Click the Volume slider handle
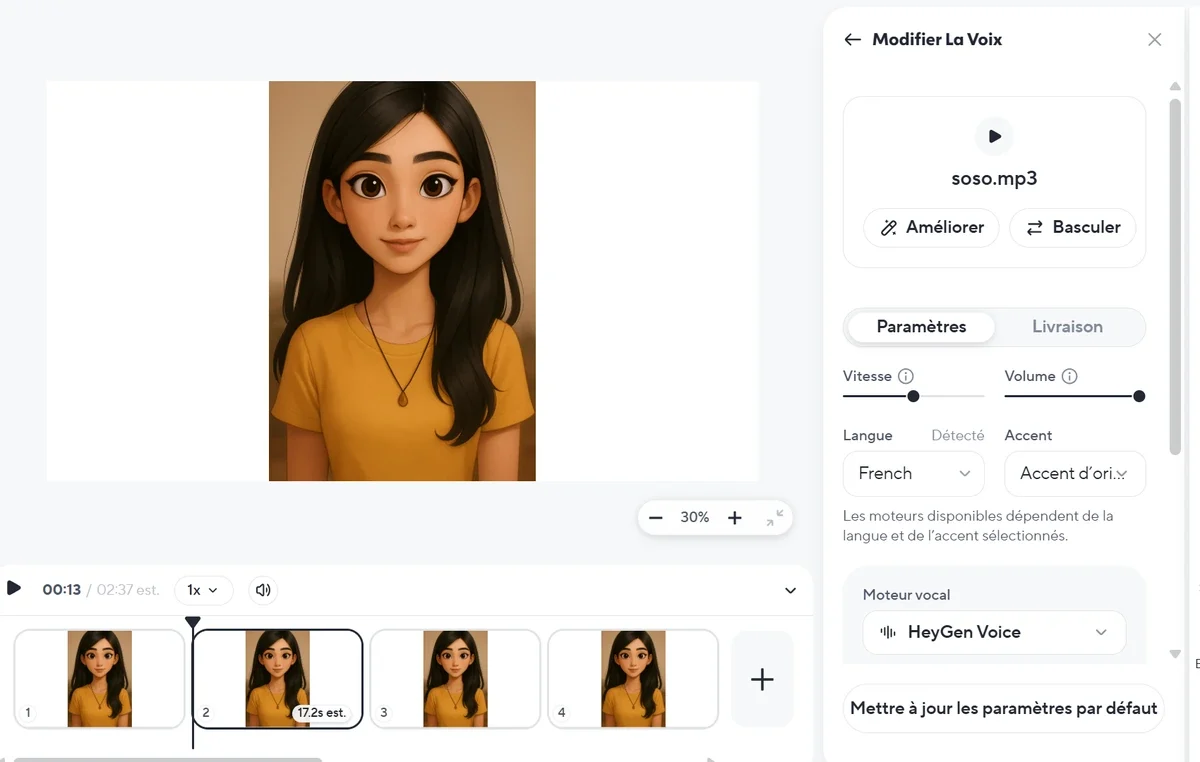This screenshot has width=1200, height=762. point(1139,396)
